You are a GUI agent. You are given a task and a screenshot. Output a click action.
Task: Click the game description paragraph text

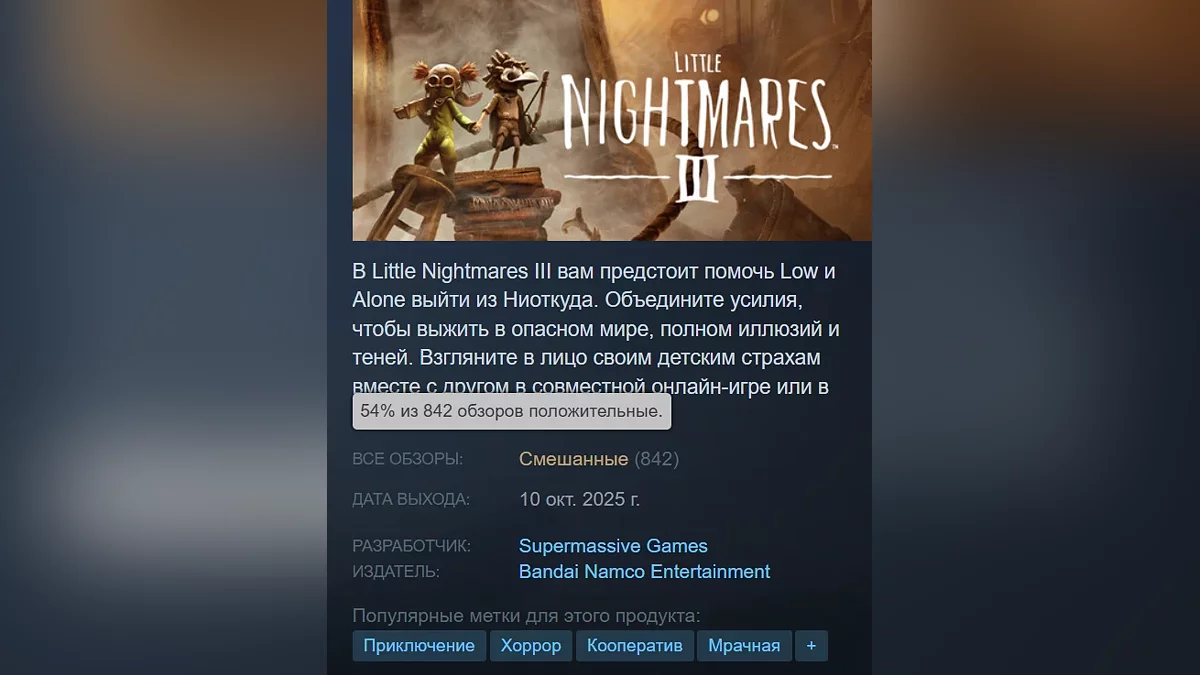pyautogui.click(x=596, y=328)
